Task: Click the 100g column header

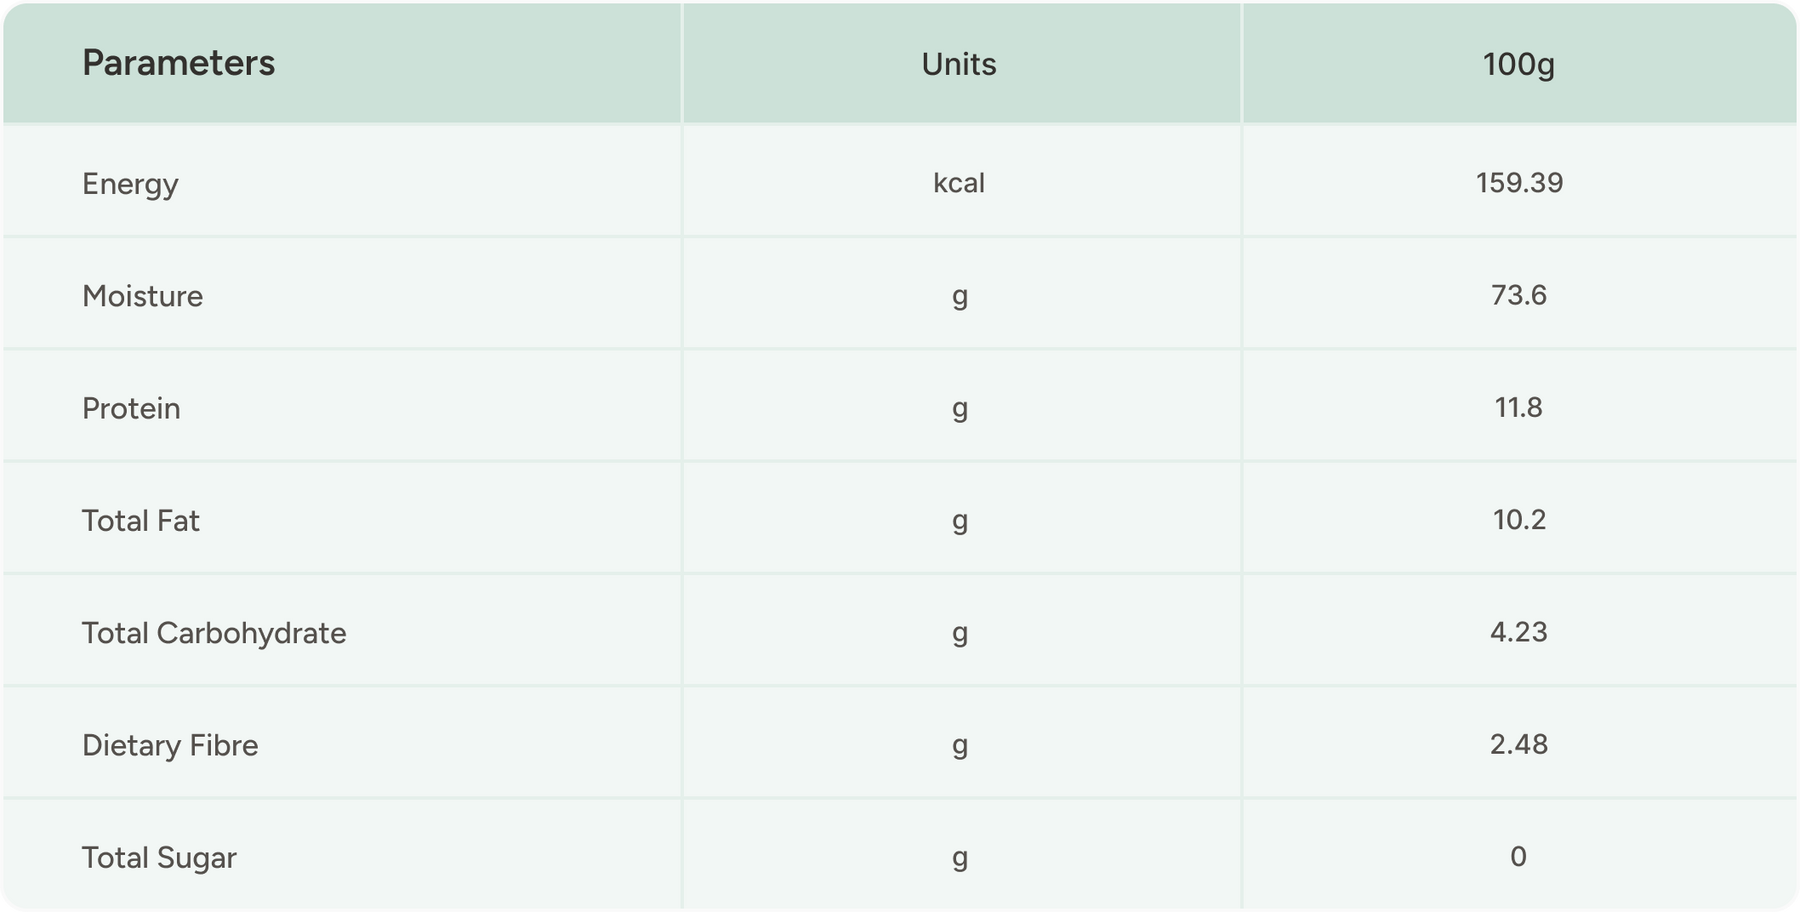Action: 1518,64
